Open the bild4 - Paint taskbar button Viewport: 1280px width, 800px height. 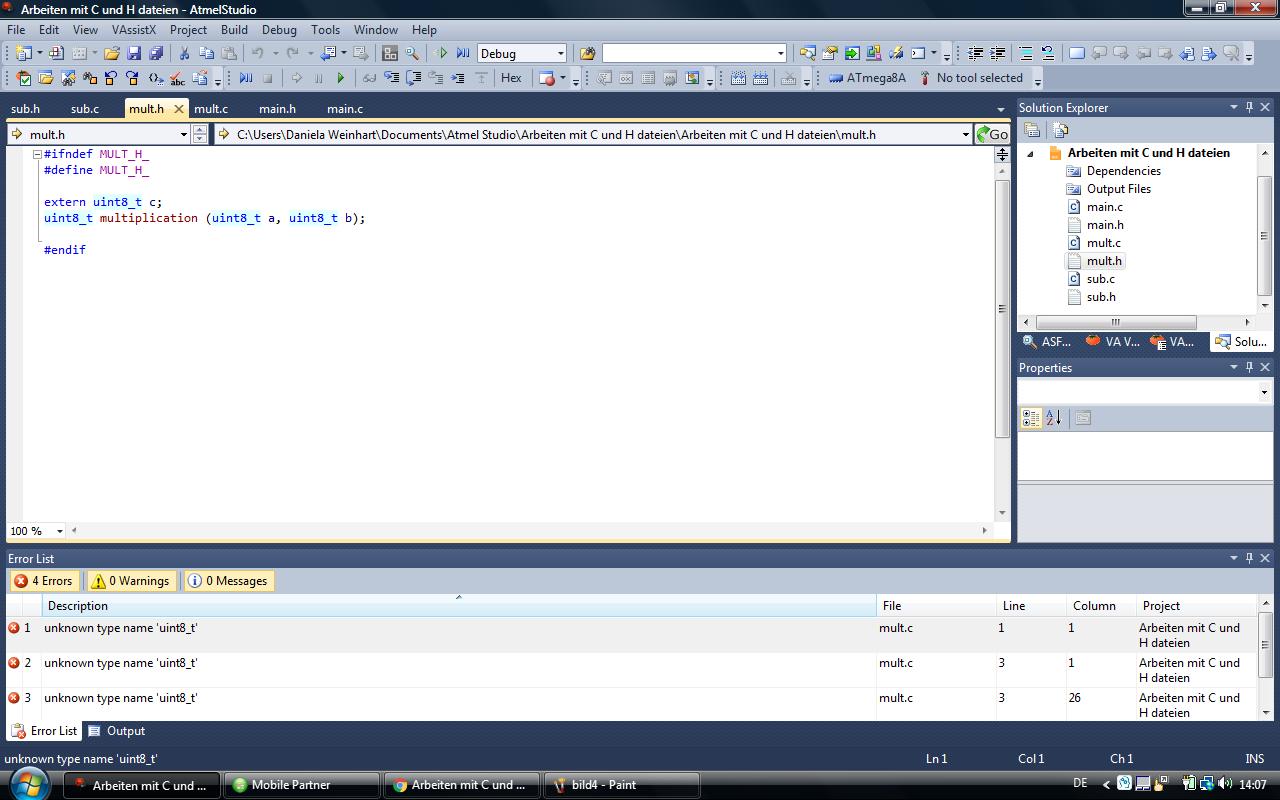pyautogui.click(x=621, y=785)
